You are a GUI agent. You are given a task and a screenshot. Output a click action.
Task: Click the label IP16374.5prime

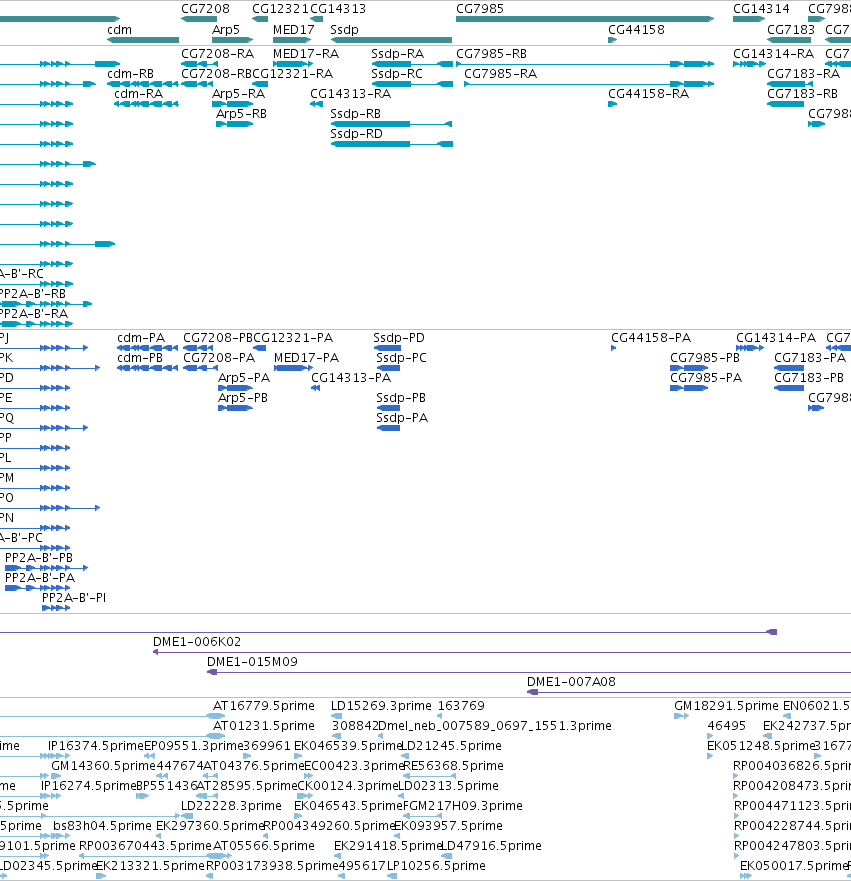point(95,746)
